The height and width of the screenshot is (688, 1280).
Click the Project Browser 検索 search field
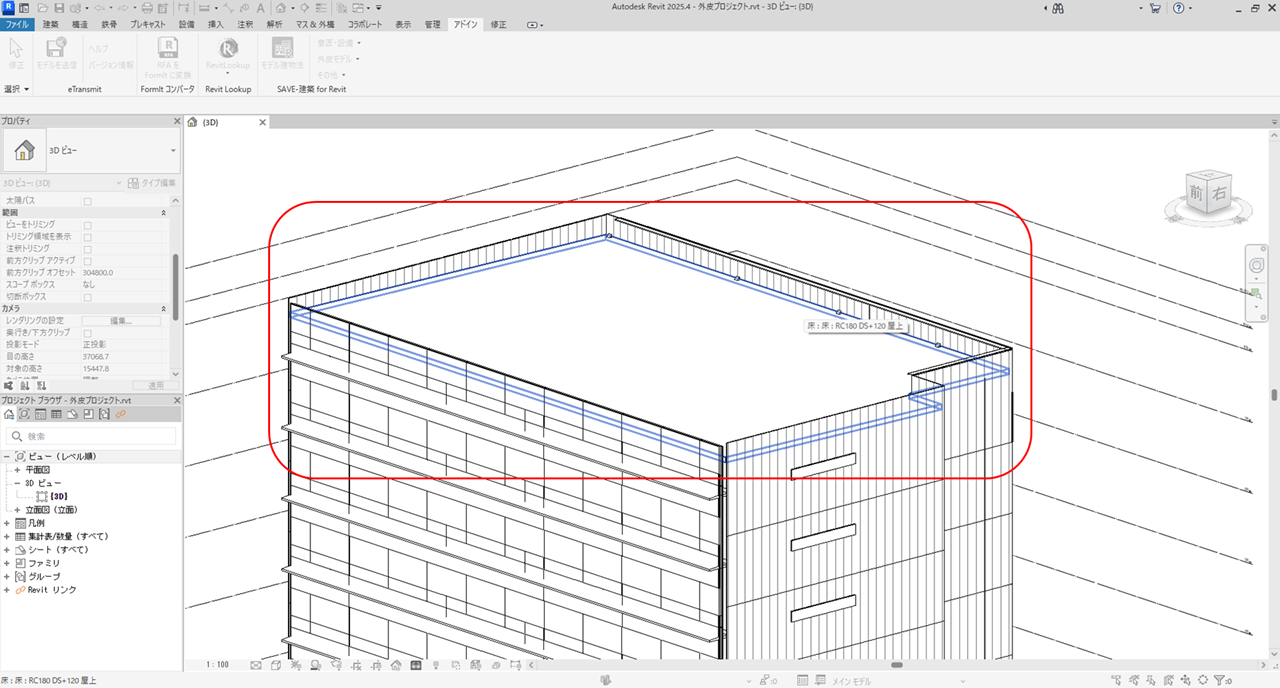91,436
